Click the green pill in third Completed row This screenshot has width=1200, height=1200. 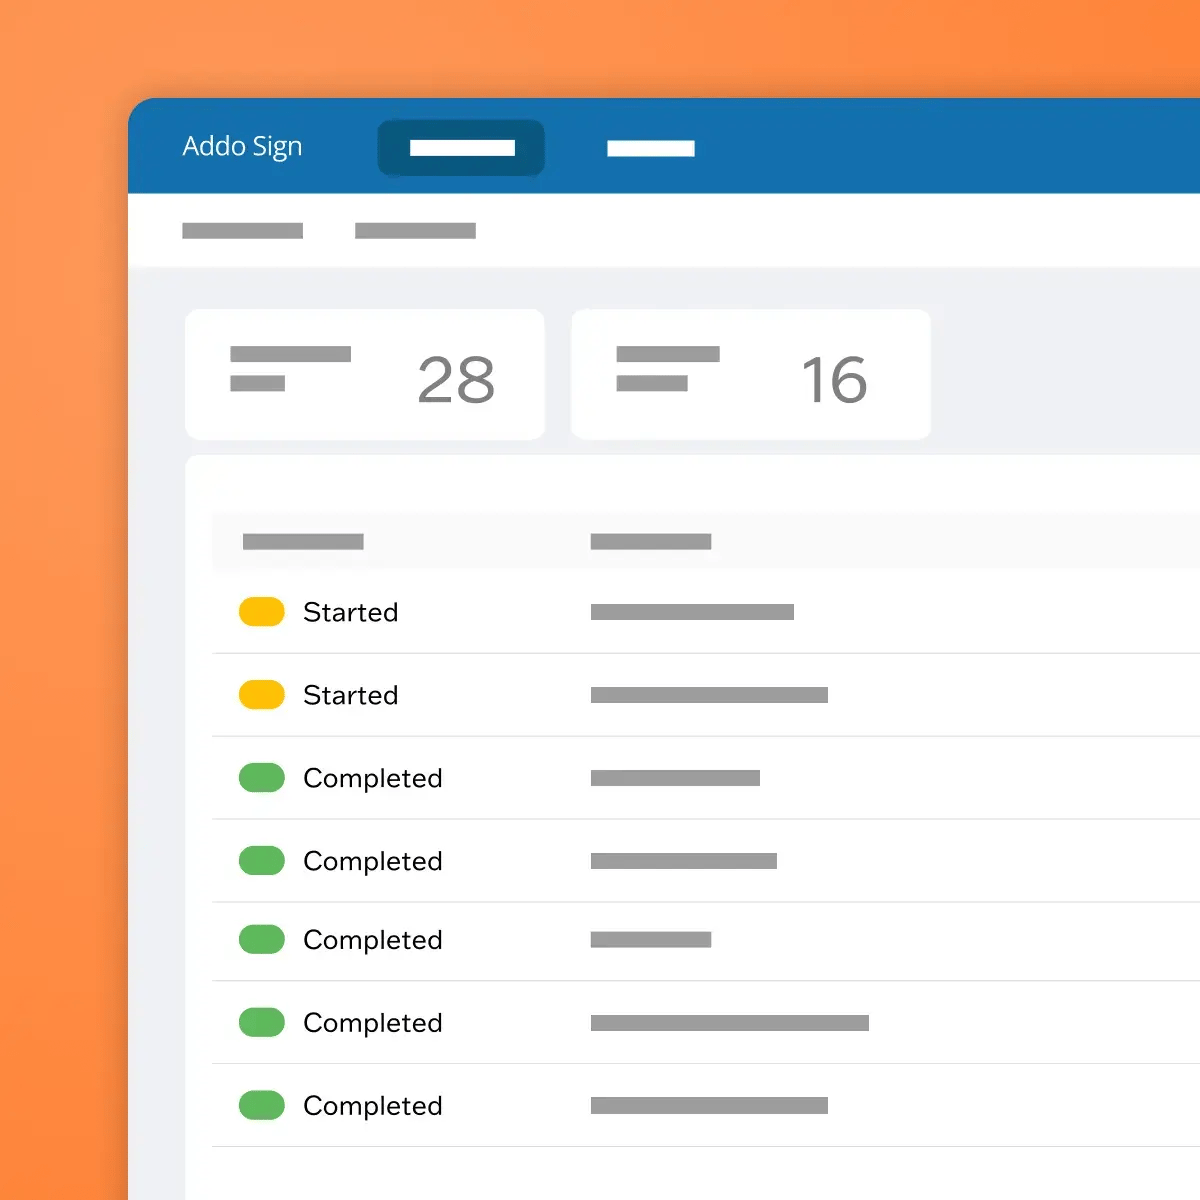[262, 940]
